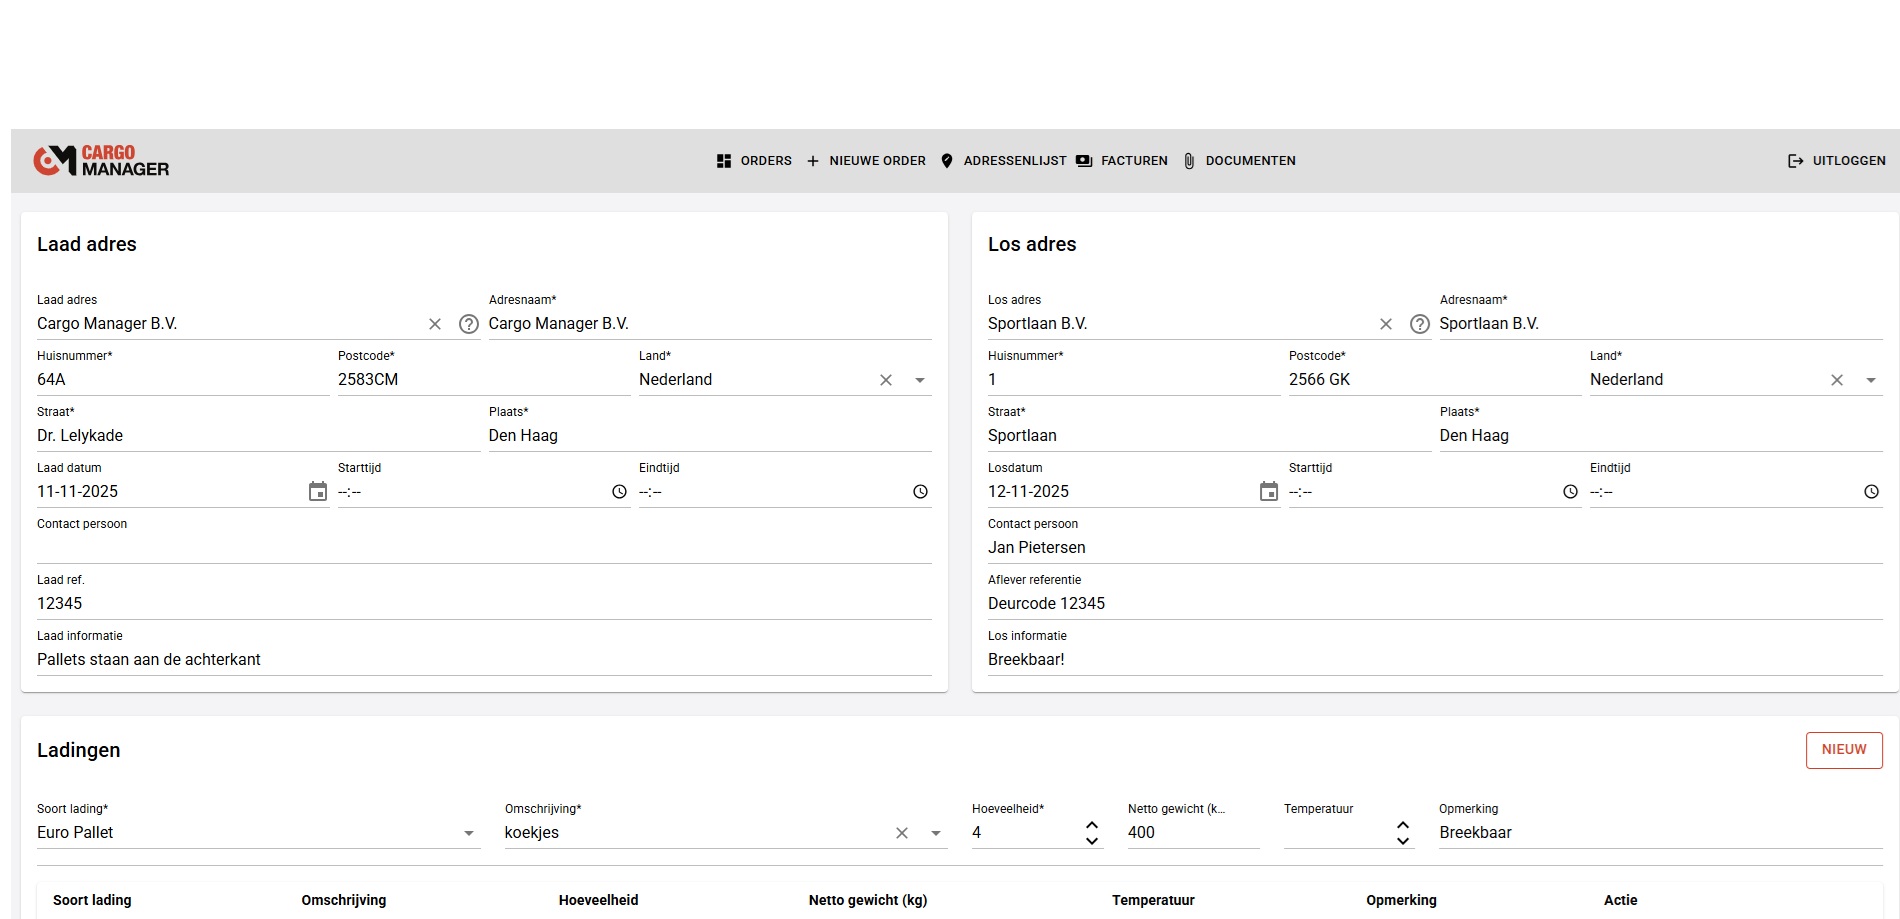Expand Land dropdown in Laad adres
The height and width of the screenshot is (919, 1900).
(920, 380)
